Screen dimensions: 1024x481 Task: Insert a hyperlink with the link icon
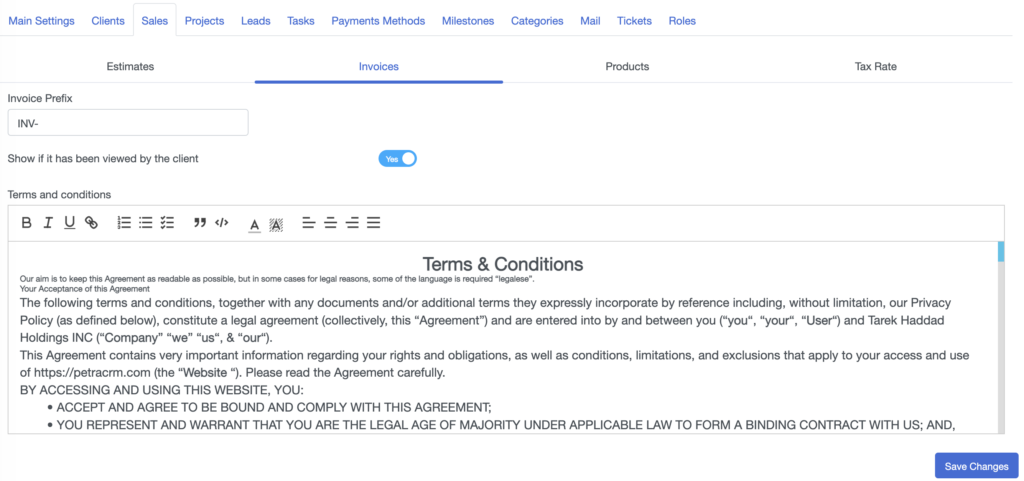91,223
